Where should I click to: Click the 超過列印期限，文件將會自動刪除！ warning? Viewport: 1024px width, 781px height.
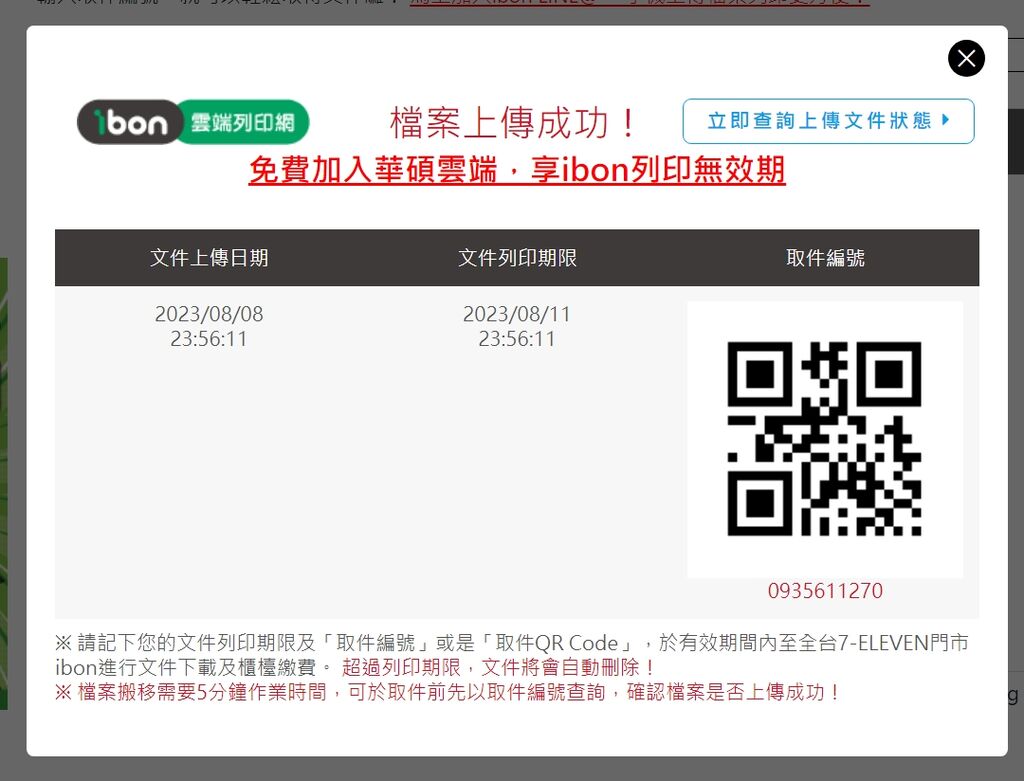[499, 667]
